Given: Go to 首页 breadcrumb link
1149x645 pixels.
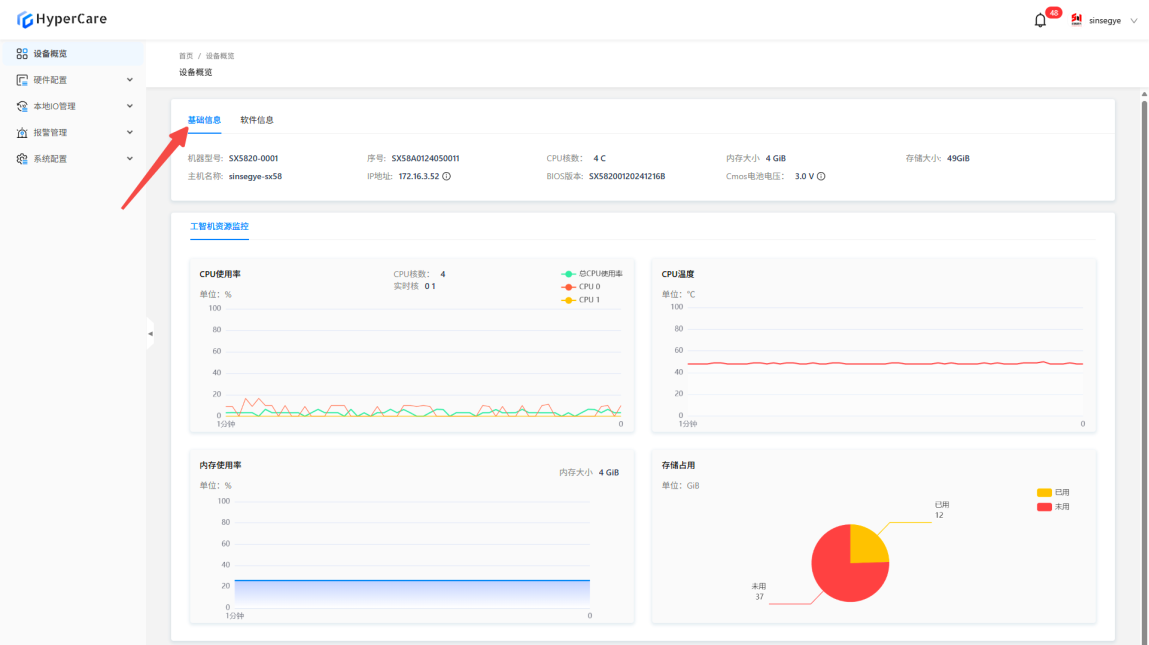Looking at the screenshot, I should click(x=186, y=56).
